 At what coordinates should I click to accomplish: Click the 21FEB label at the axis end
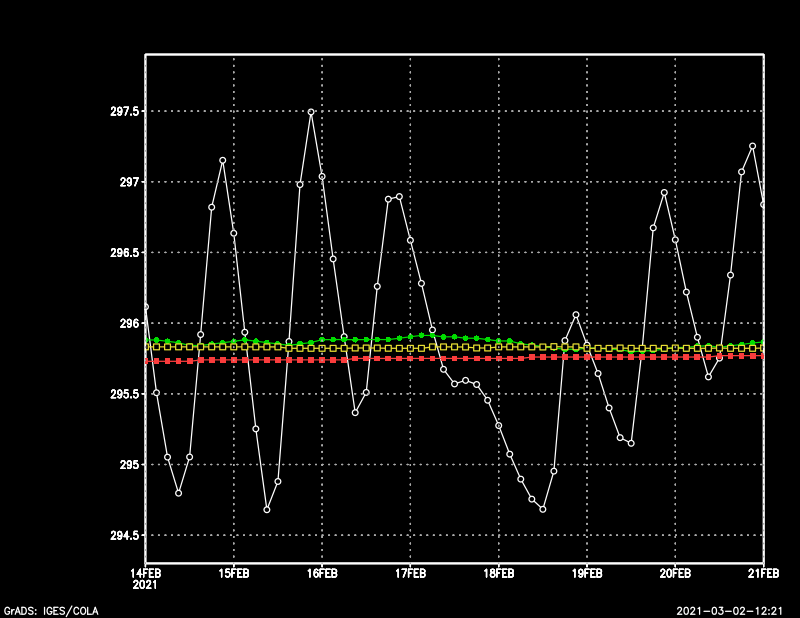[763, 573]
